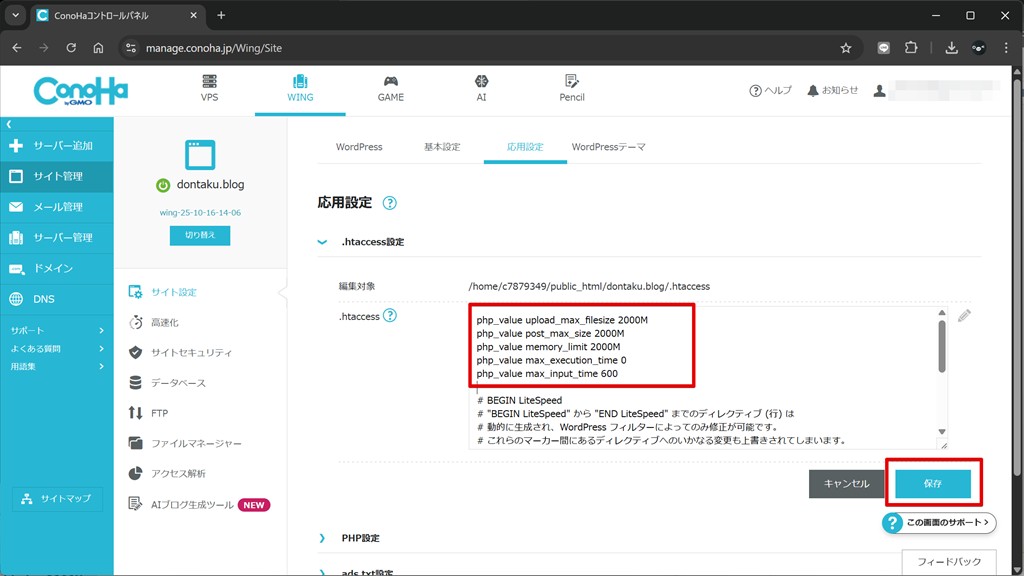Viewport: 1024px width, 576px height.
Task: Open browser downloads icon
Action: [x=952, y=48]
